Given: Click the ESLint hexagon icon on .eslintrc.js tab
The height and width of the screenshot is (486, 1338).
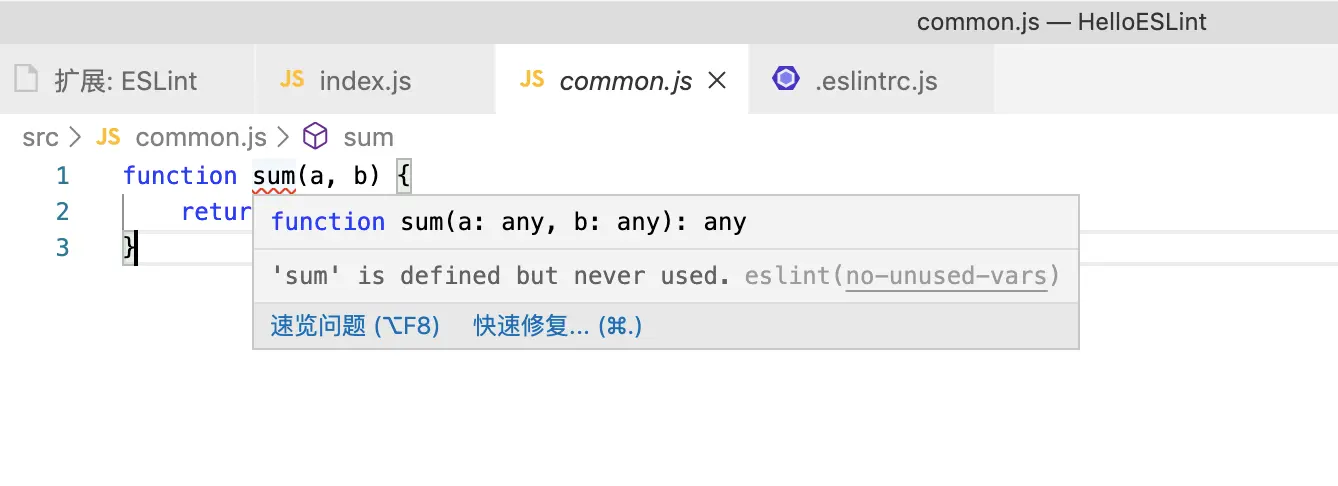Looking at the screenshot, I should 786,80.
